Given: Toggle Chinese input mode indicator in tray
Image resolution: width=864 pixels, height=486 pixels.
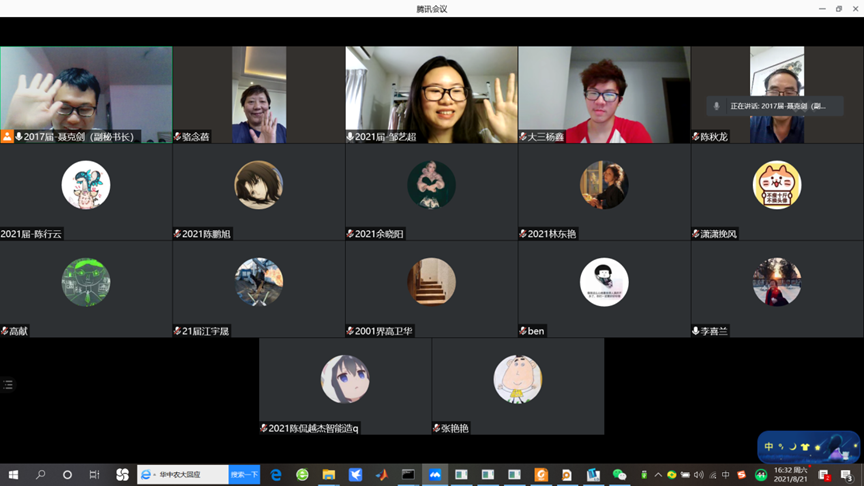Looking at the screenshot, I should pyautogui.click(x=726, y=475).
